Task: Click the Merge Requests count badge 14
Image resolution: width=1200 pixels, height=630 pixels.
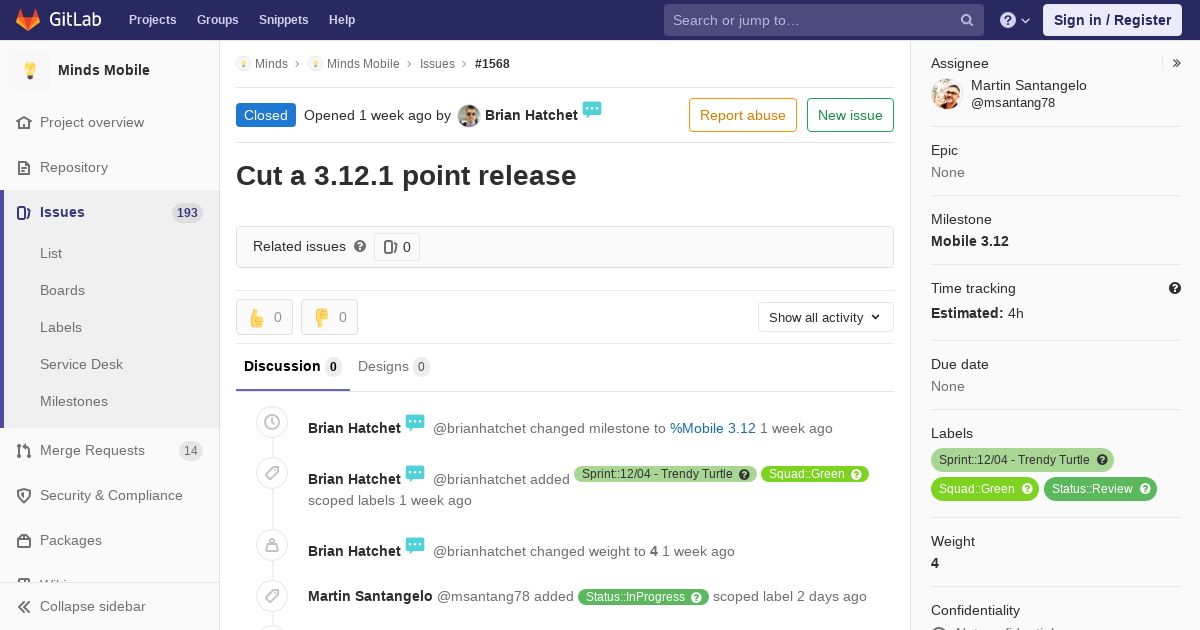Action: (x=191, y=451)
